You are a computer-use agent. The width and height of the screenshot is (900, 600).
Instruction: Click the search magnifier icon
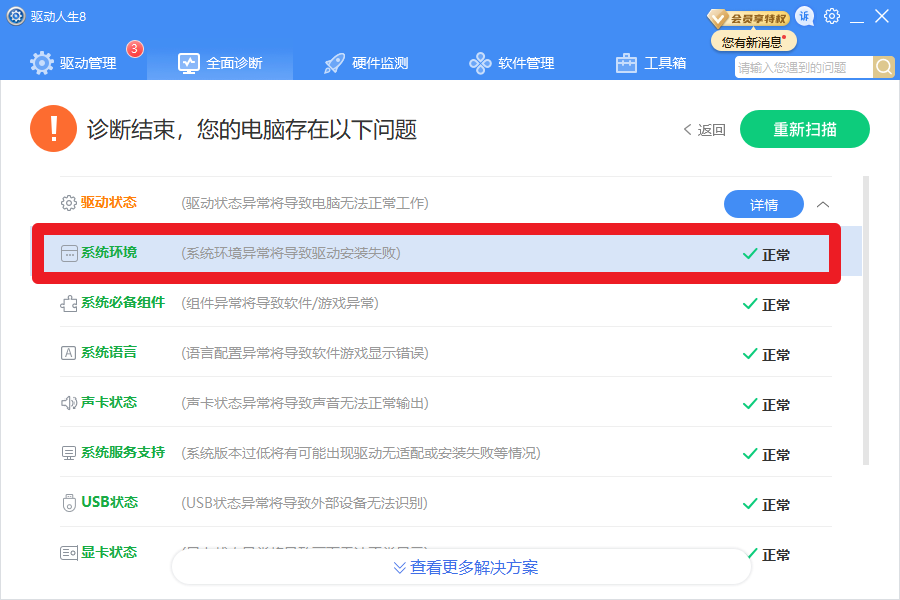pyautogui.click(x=884, y=67)
